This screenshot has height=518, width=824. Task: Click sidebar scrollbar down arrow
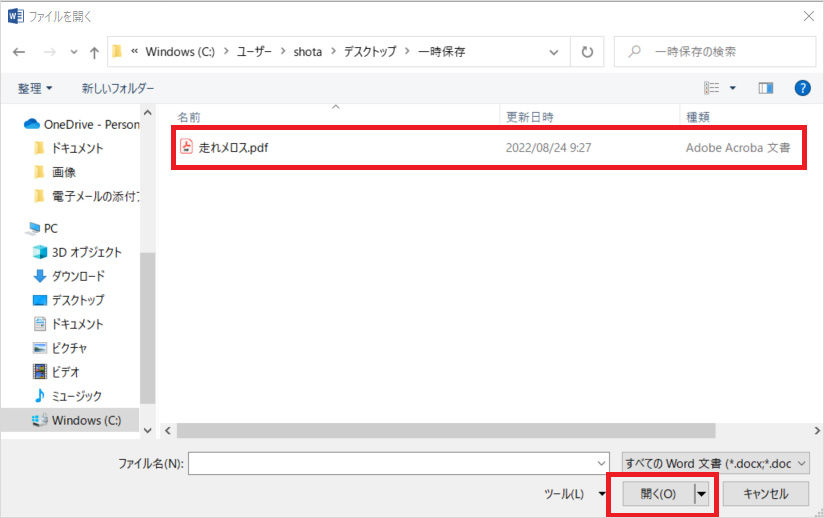(148, 430)
